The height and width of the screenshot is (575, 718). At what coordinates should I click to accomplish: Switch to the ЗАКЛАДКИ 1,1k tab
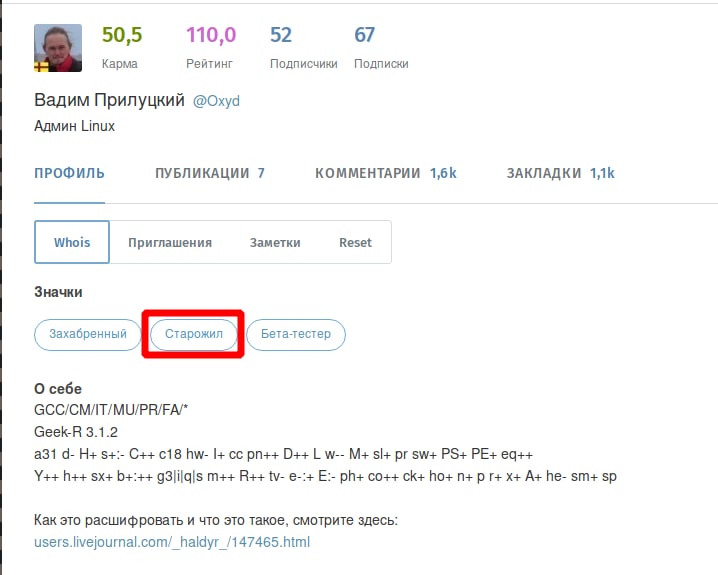pos(560,173)
